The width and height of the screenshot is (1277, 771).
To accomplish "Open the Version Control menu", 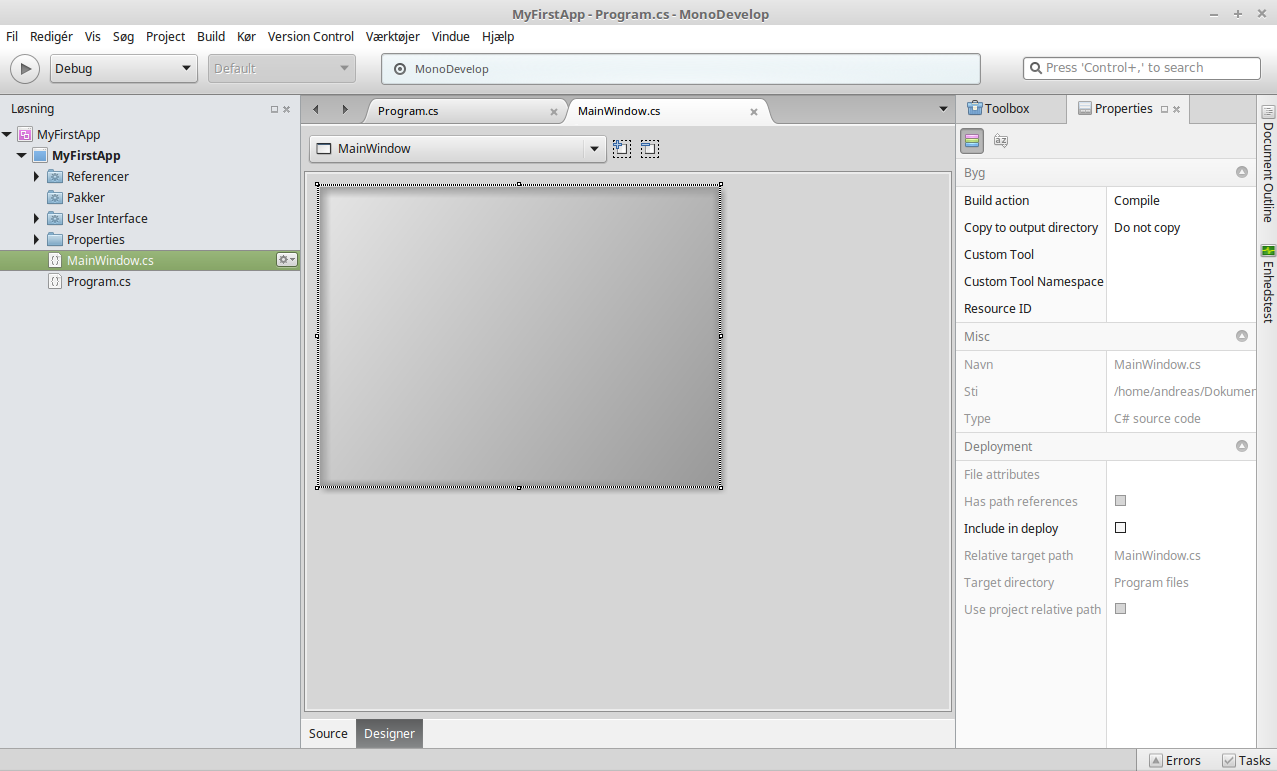I will pyautogui.click(x=311, y=36).
